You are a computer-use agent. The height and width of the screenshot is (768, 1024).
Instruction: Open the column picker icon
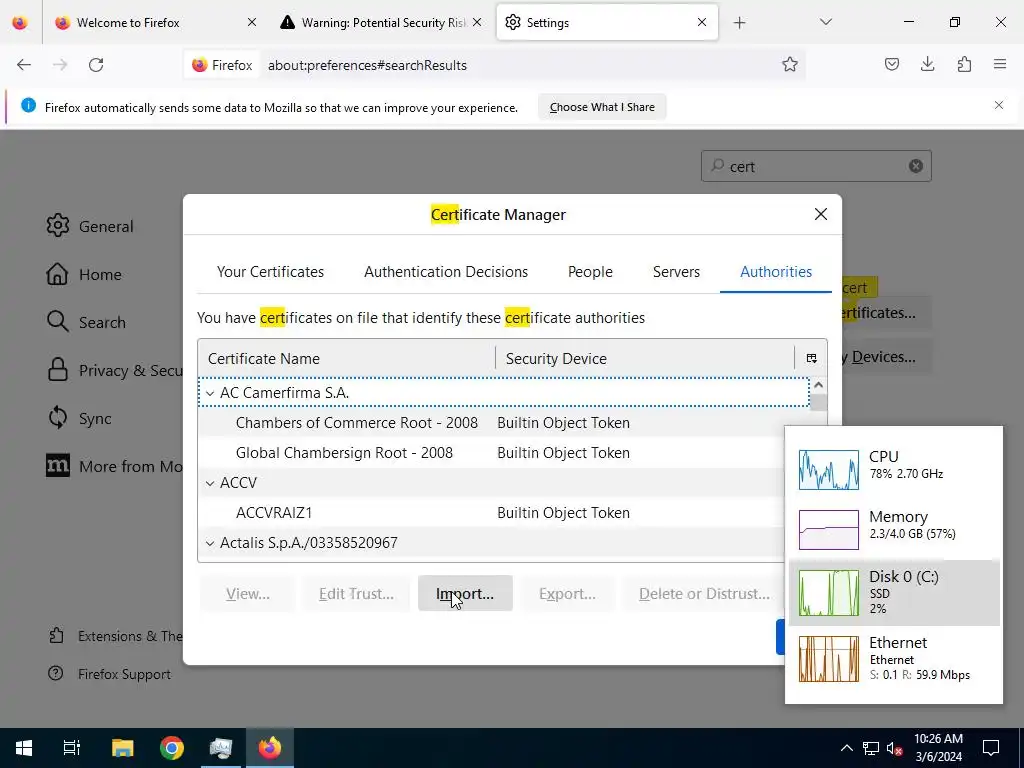(811, 359)
